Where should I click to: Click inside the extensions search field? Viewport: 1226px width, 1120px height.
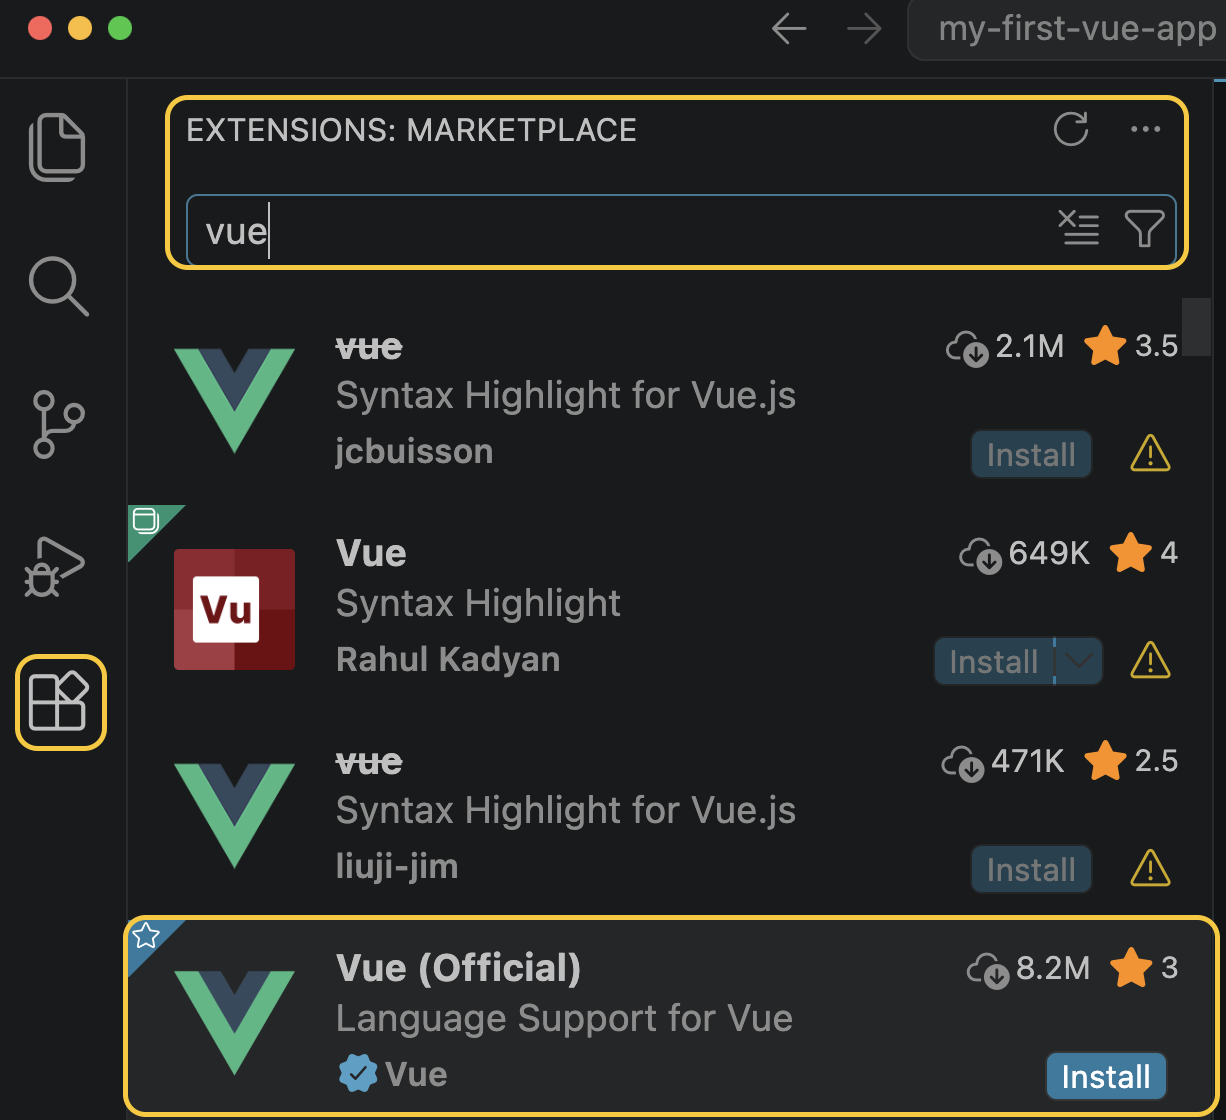[x=620, y=231]
